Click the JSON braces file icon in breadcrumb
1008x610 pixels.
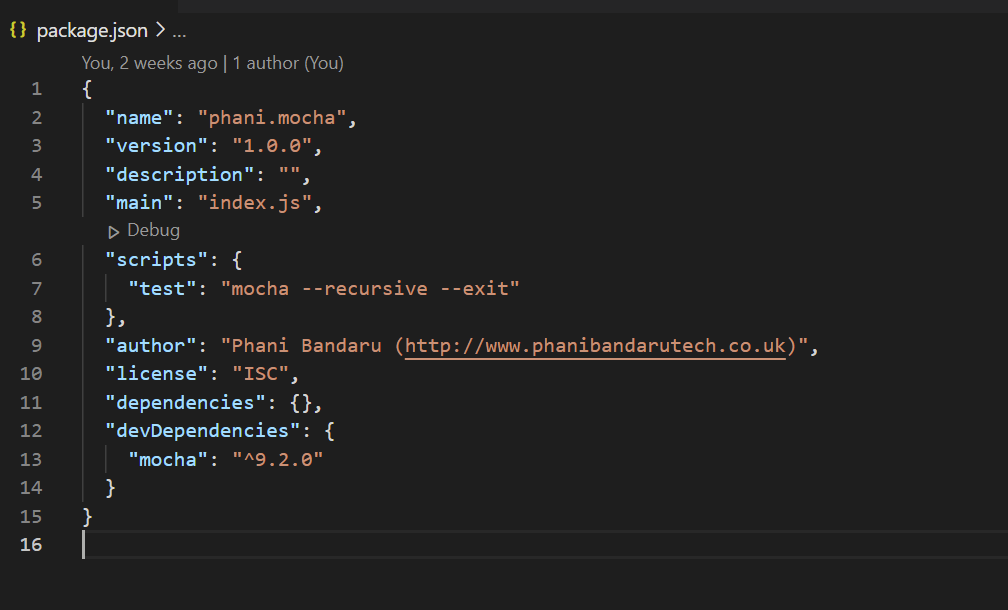tap(18, 30)
